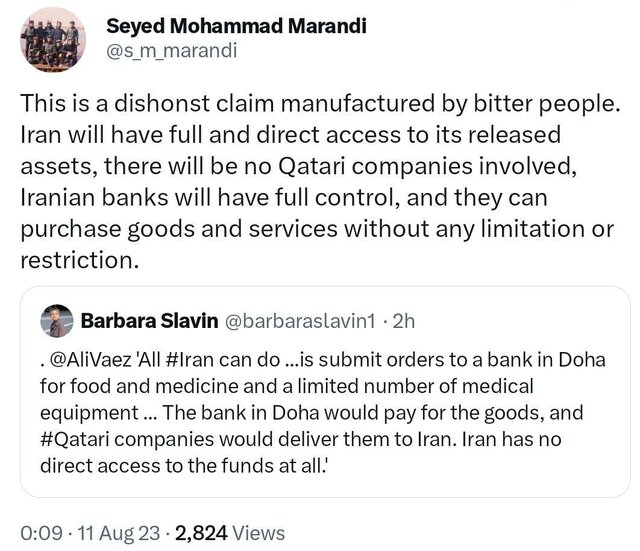Click the '11 Aug 23' date

(x=114, y=533)
